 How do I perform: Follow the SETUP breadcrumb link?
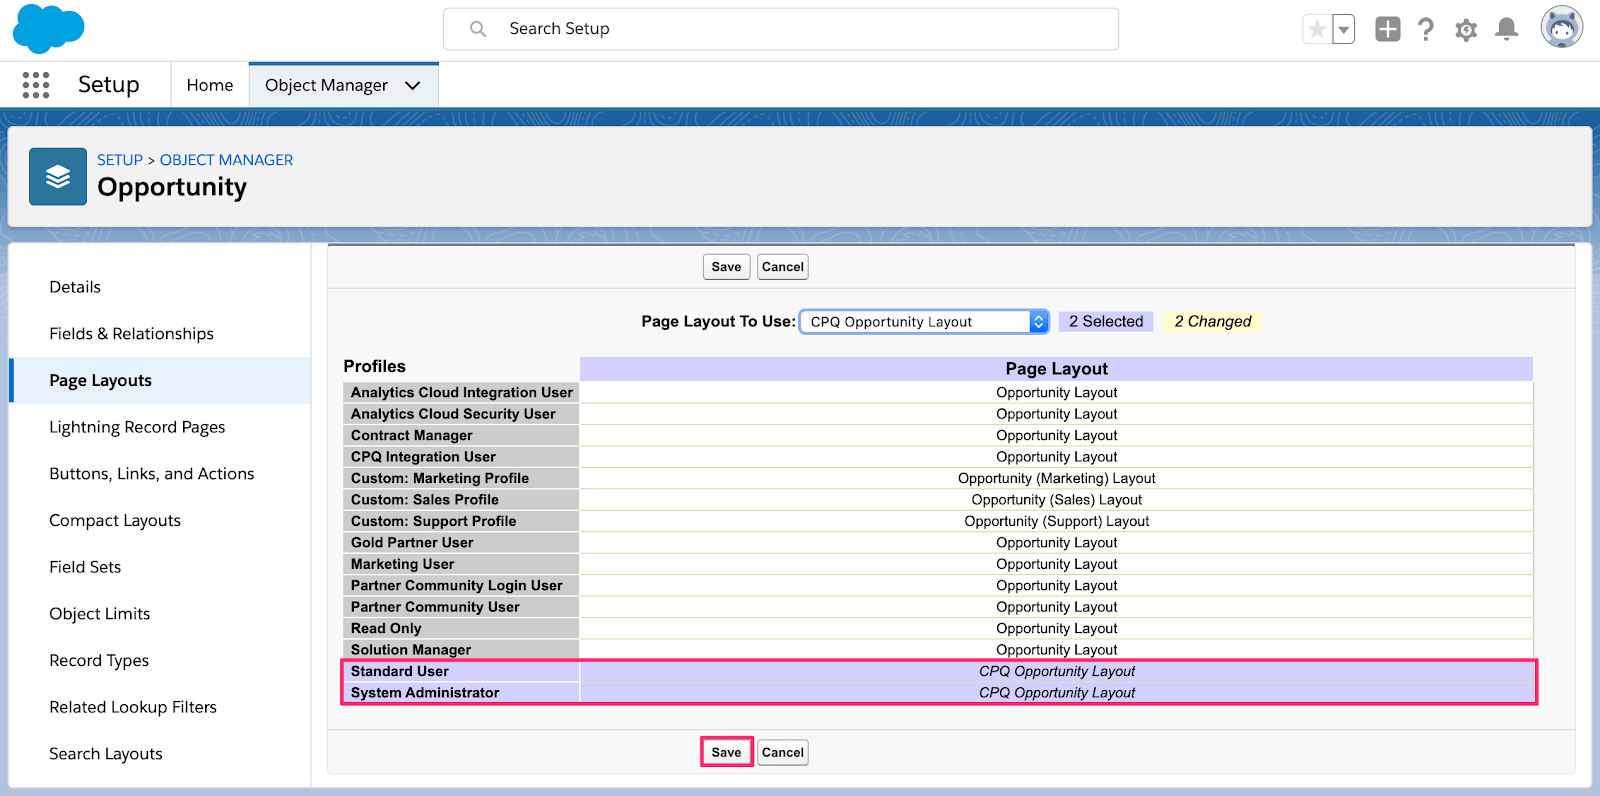point(120,160)
